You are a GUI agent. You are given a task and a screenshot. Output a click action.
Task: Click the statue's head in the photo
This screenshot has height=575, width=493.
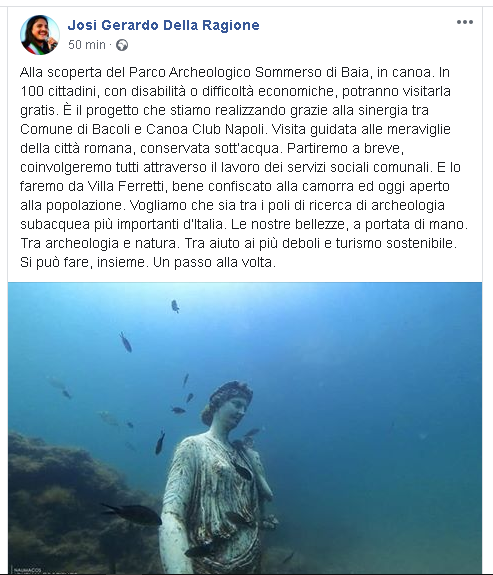point(230,403)
